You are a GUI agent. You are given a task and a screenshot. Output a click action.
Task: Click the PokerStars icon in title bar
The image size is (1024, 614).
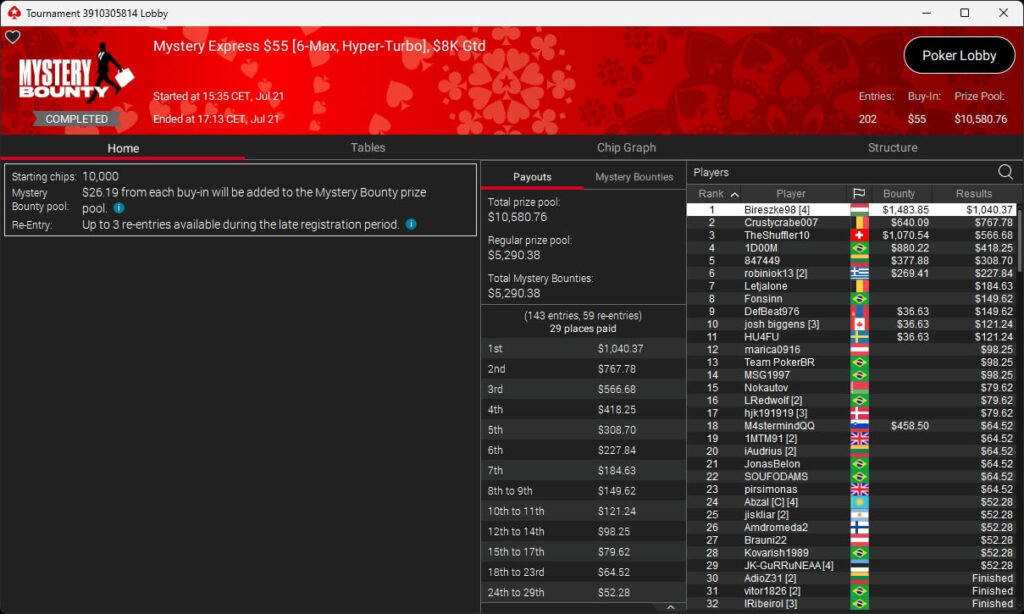(x=12, y=13)
